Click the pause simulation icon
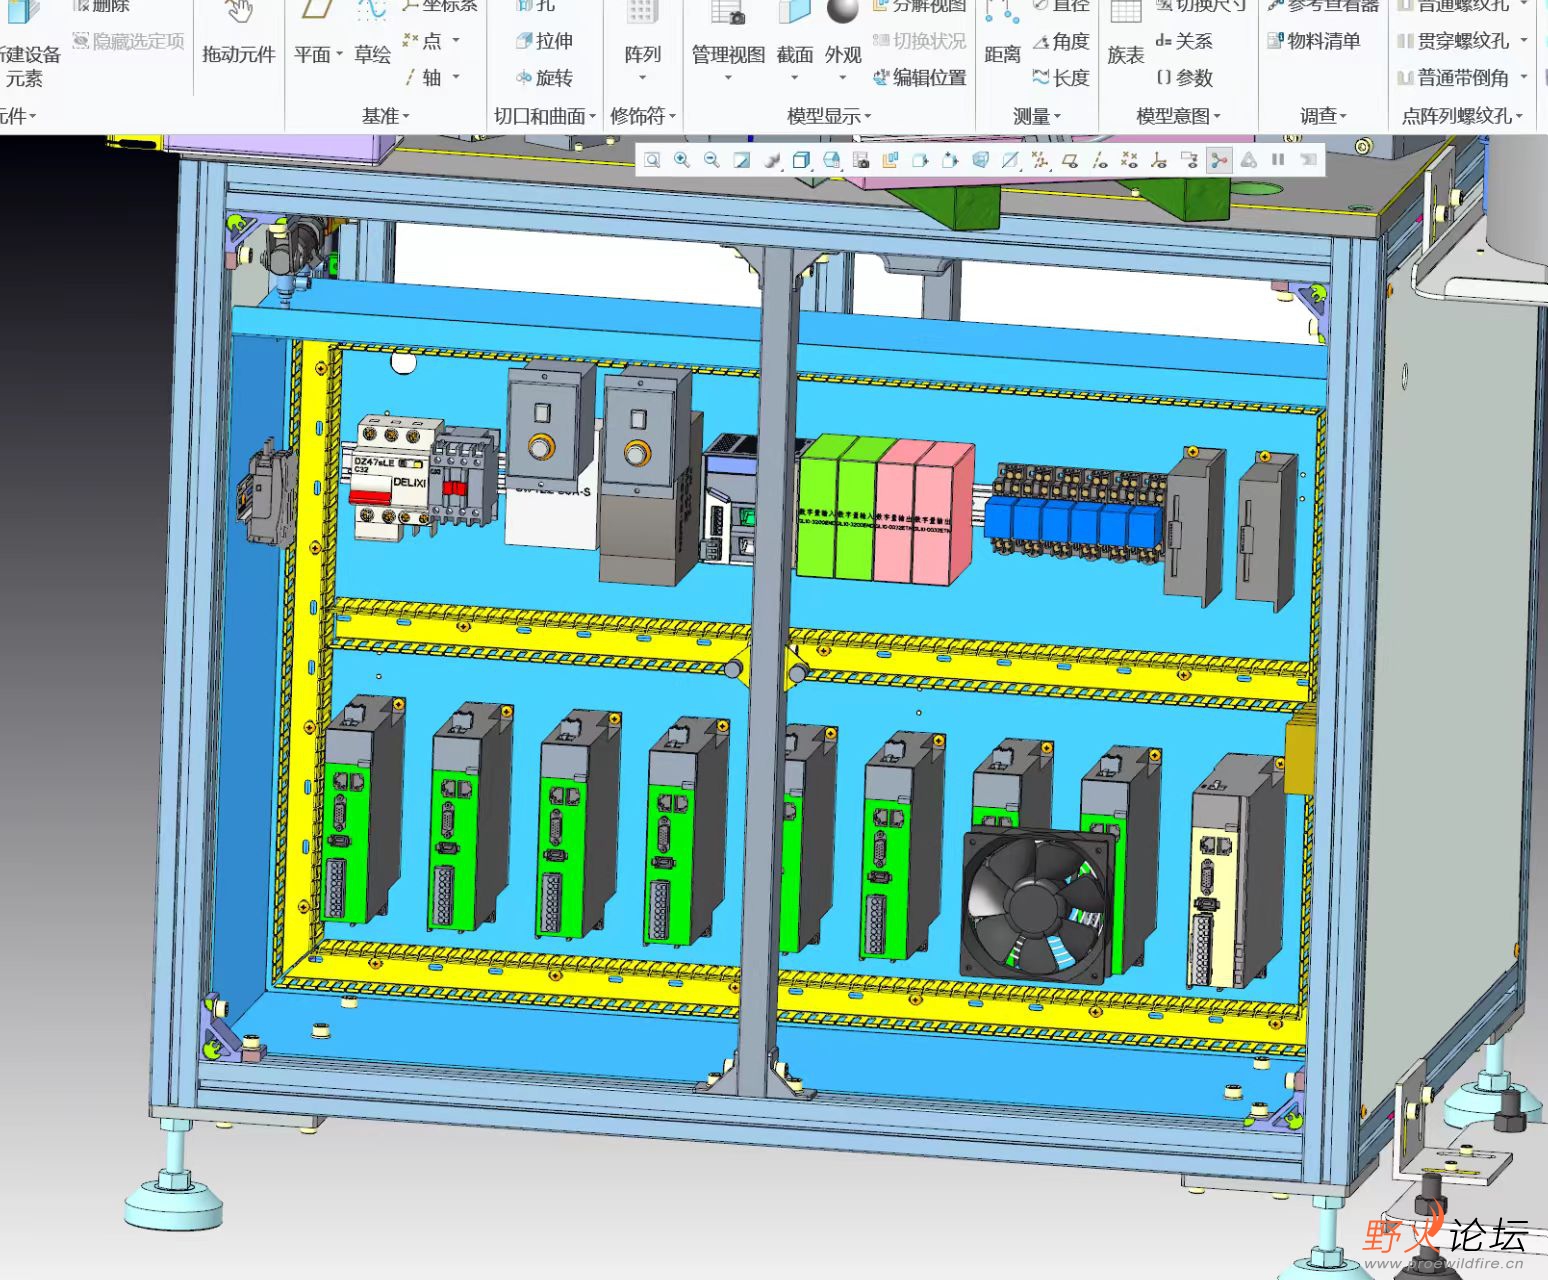Viewport: 1548px width, 1280px height. (1278, 160)
